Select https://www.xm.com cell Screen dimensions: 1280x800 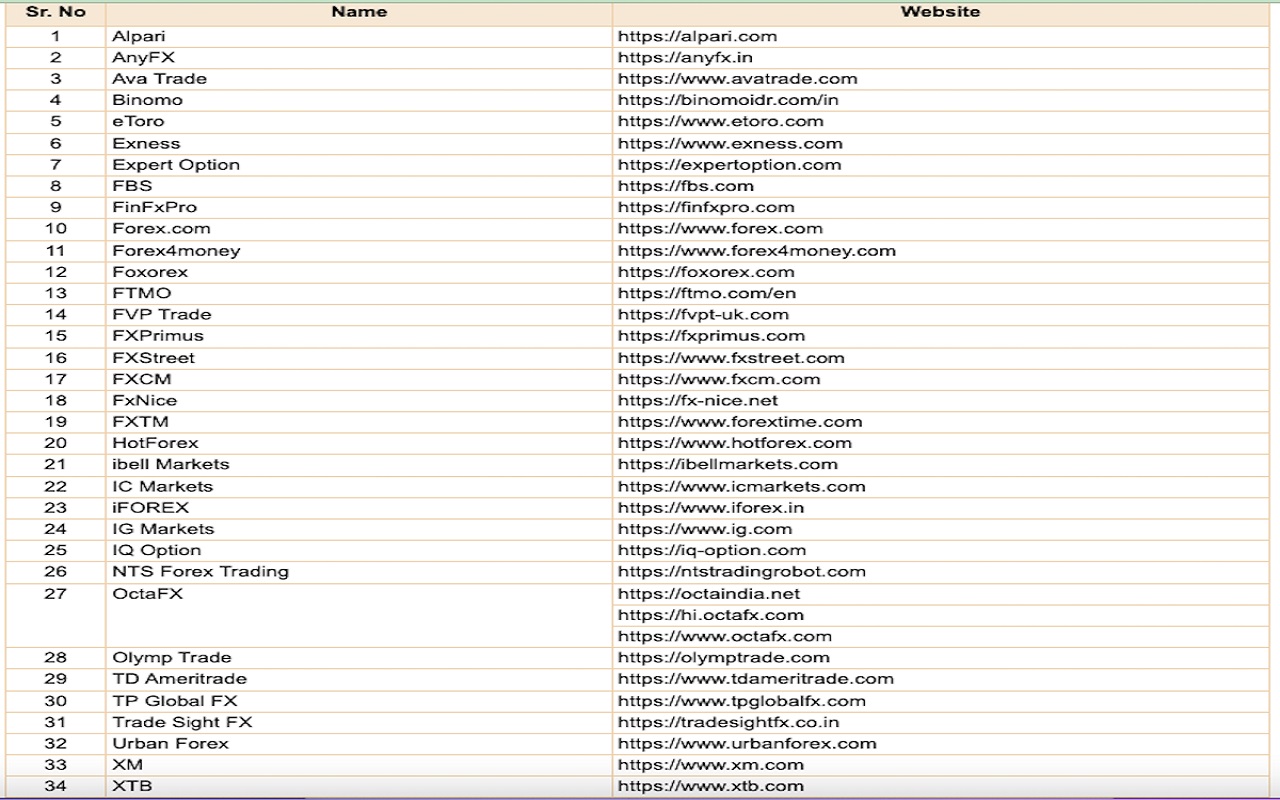click(940, 764)
